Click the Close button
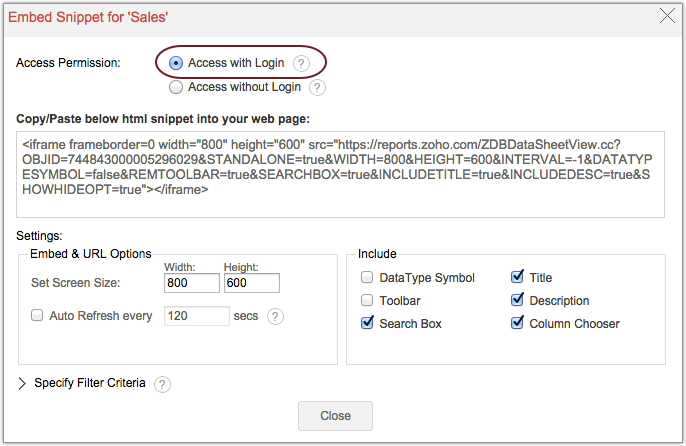 pos(335,416)
